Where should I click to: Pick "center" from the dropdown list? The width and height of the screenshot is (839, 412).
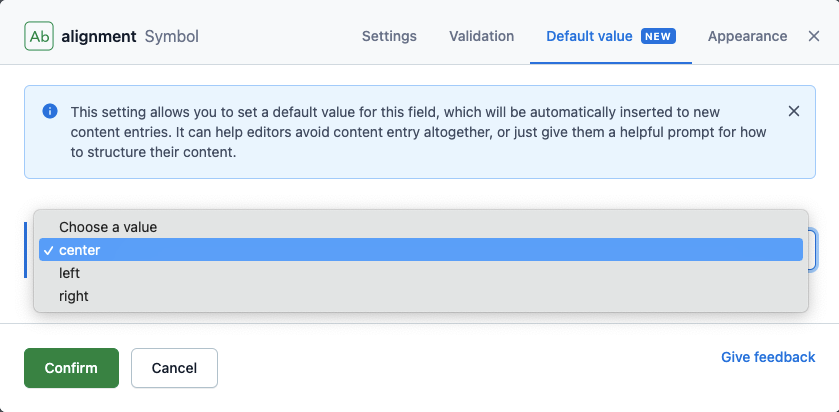[80, 250]
